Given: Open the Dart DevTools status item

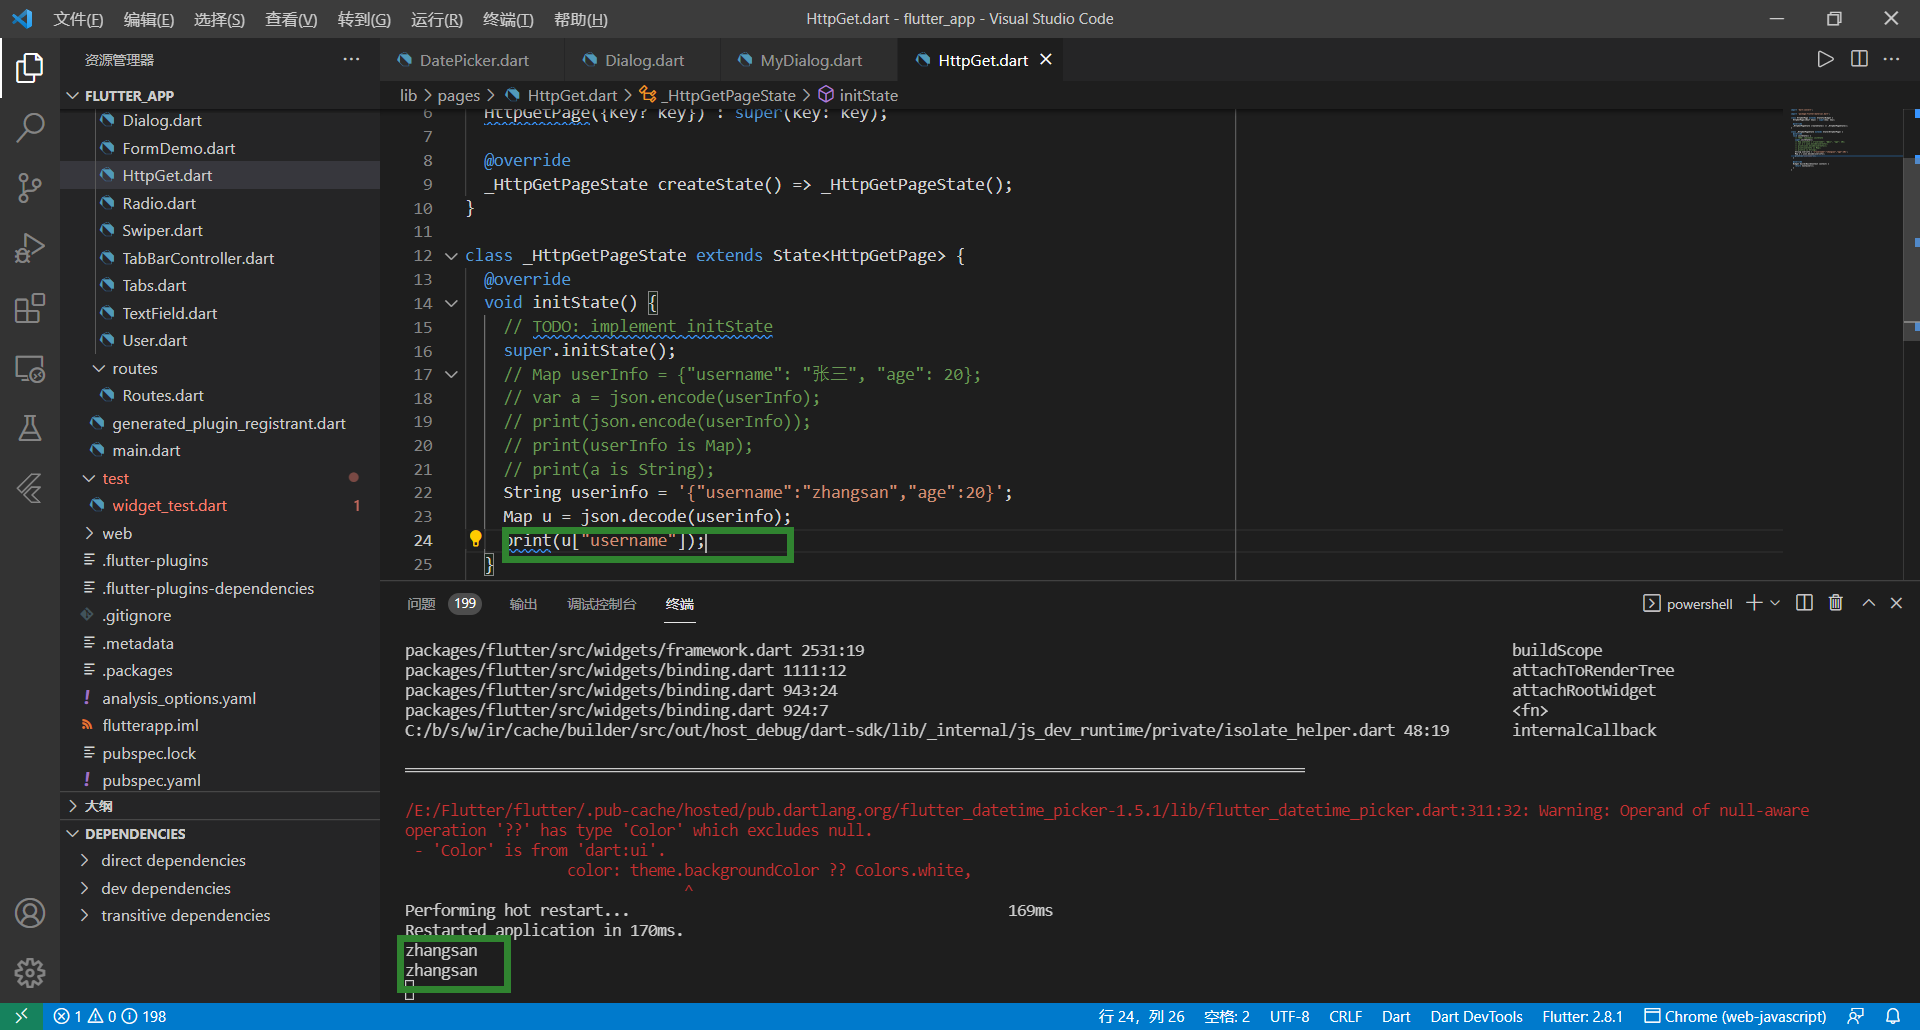Looking at the screenshot, I should pyautogui.click(x=1476, y=1016).
